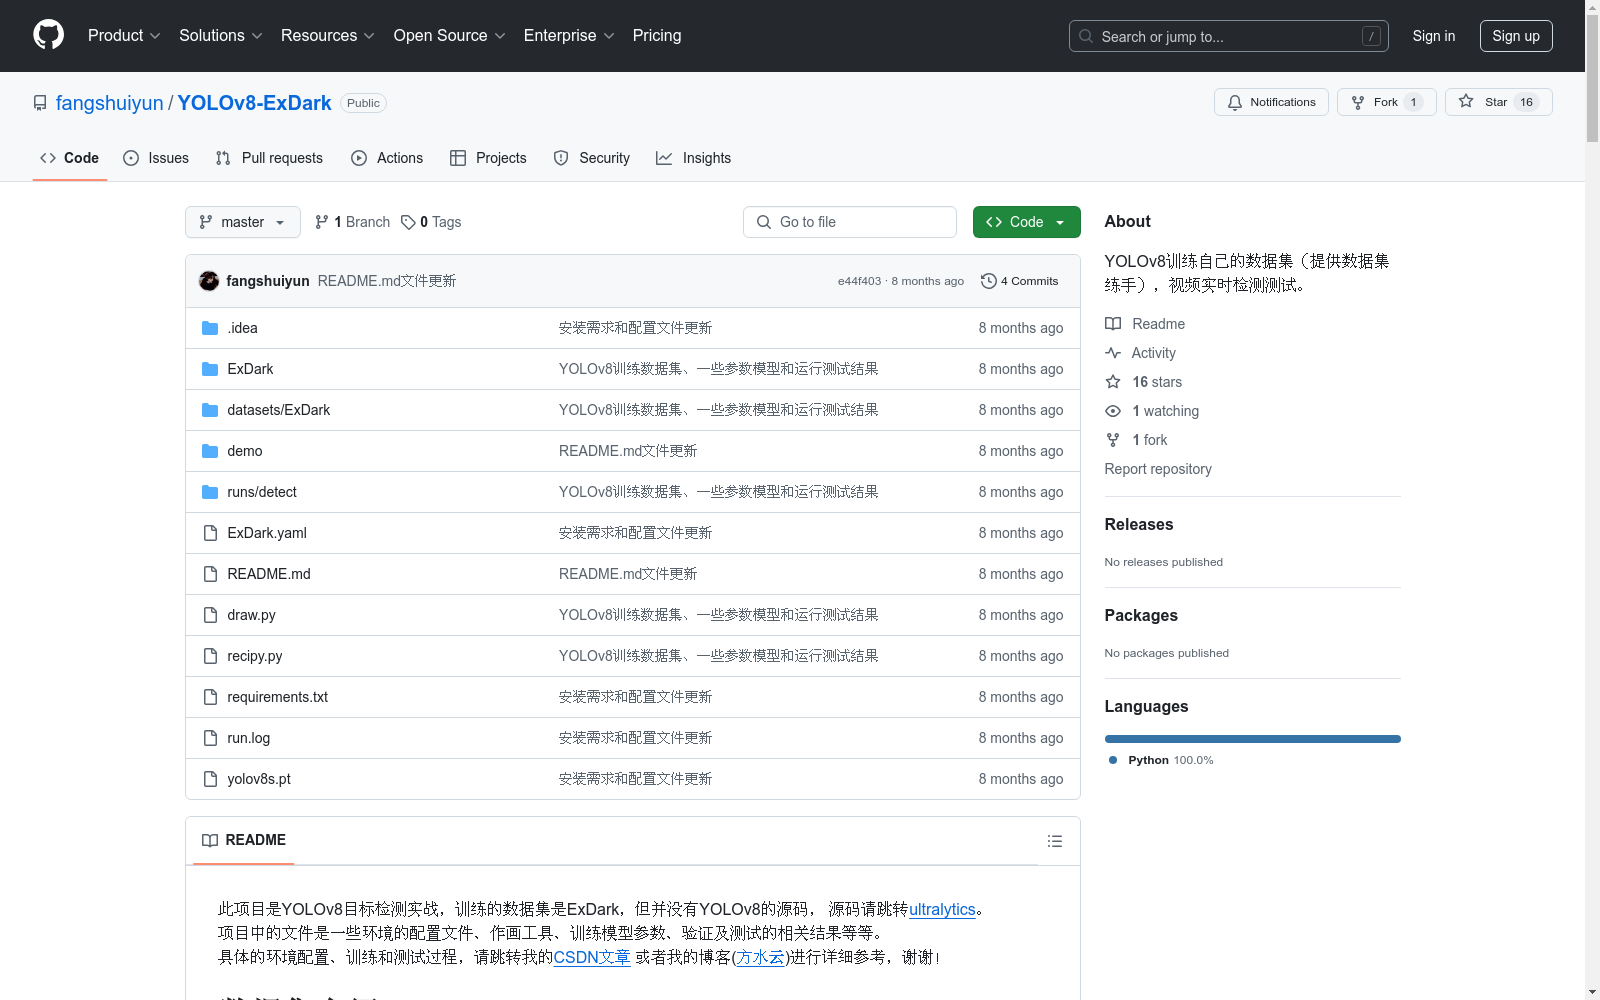Click the Sign up button
The width and height of the screenshot is (1600, 1000).
1516,36
